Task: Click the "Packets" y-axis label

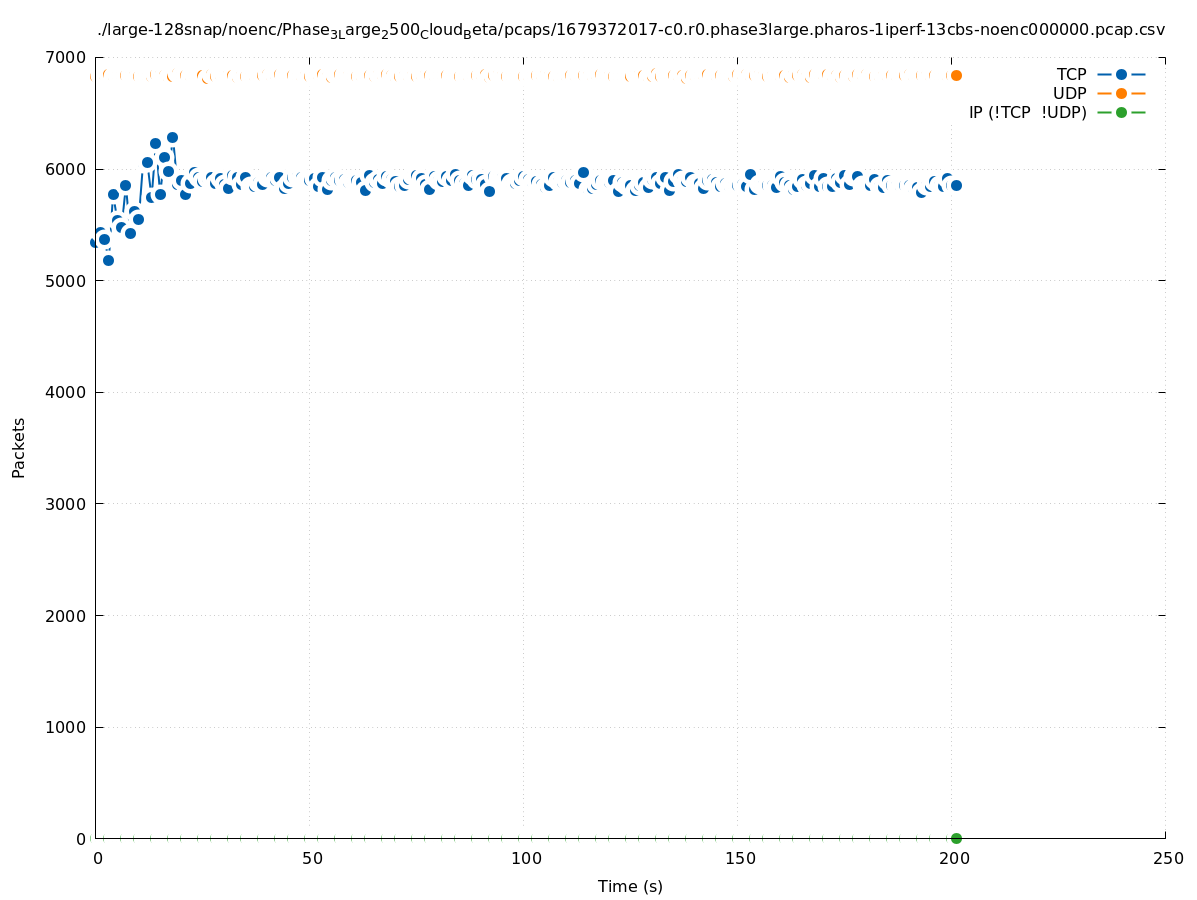Action: 19,447
